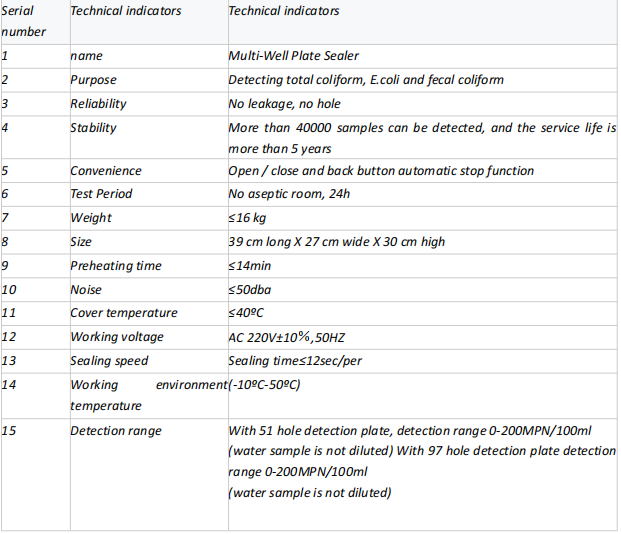621x534 pixels.
Task: Click the "≤16 kg" weight value
Action: tap(250, 218)
